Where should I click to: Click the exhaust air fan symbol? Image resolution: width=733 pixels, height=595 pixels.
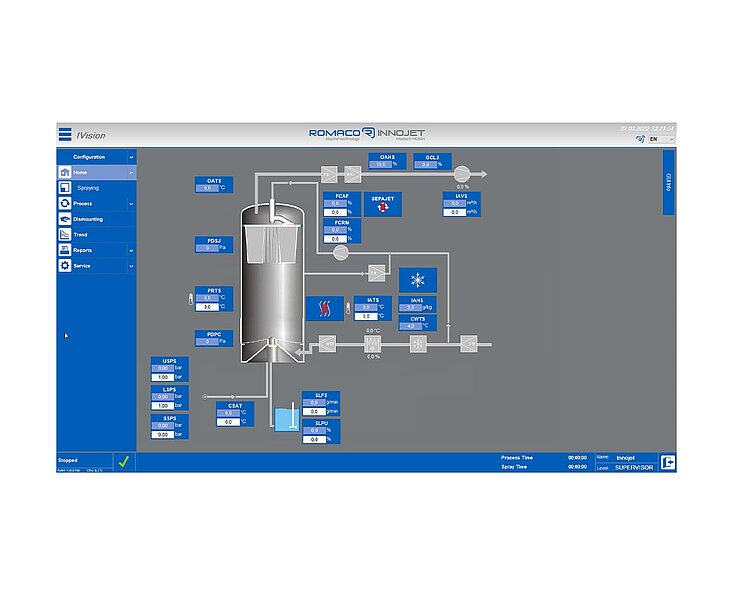(x=461, y=174)
